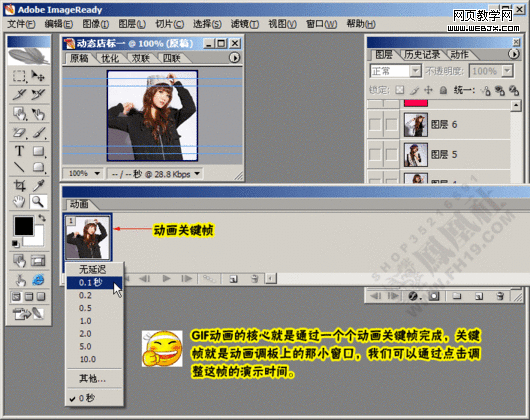Preview in Internet Explorer browser
The image size is (530, 420).
point(38,279)
